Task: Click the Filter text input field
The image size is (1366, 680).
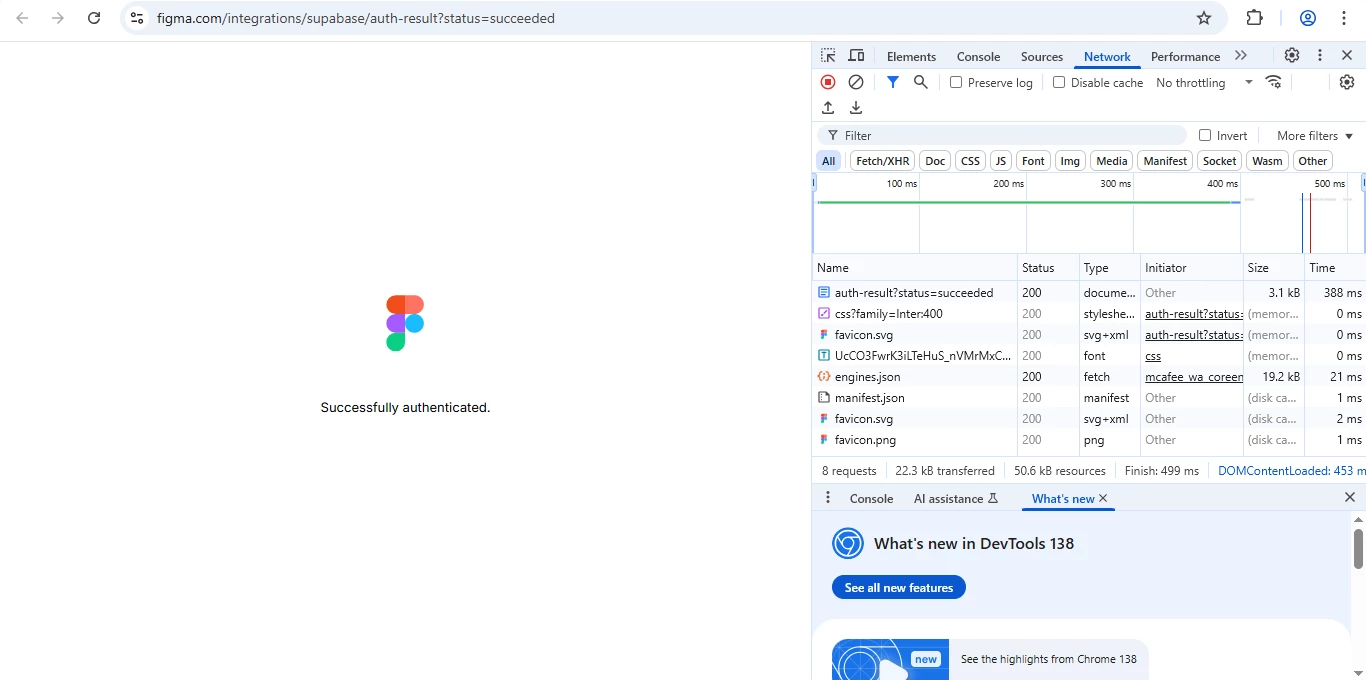Action: (x=1002, y=135)
